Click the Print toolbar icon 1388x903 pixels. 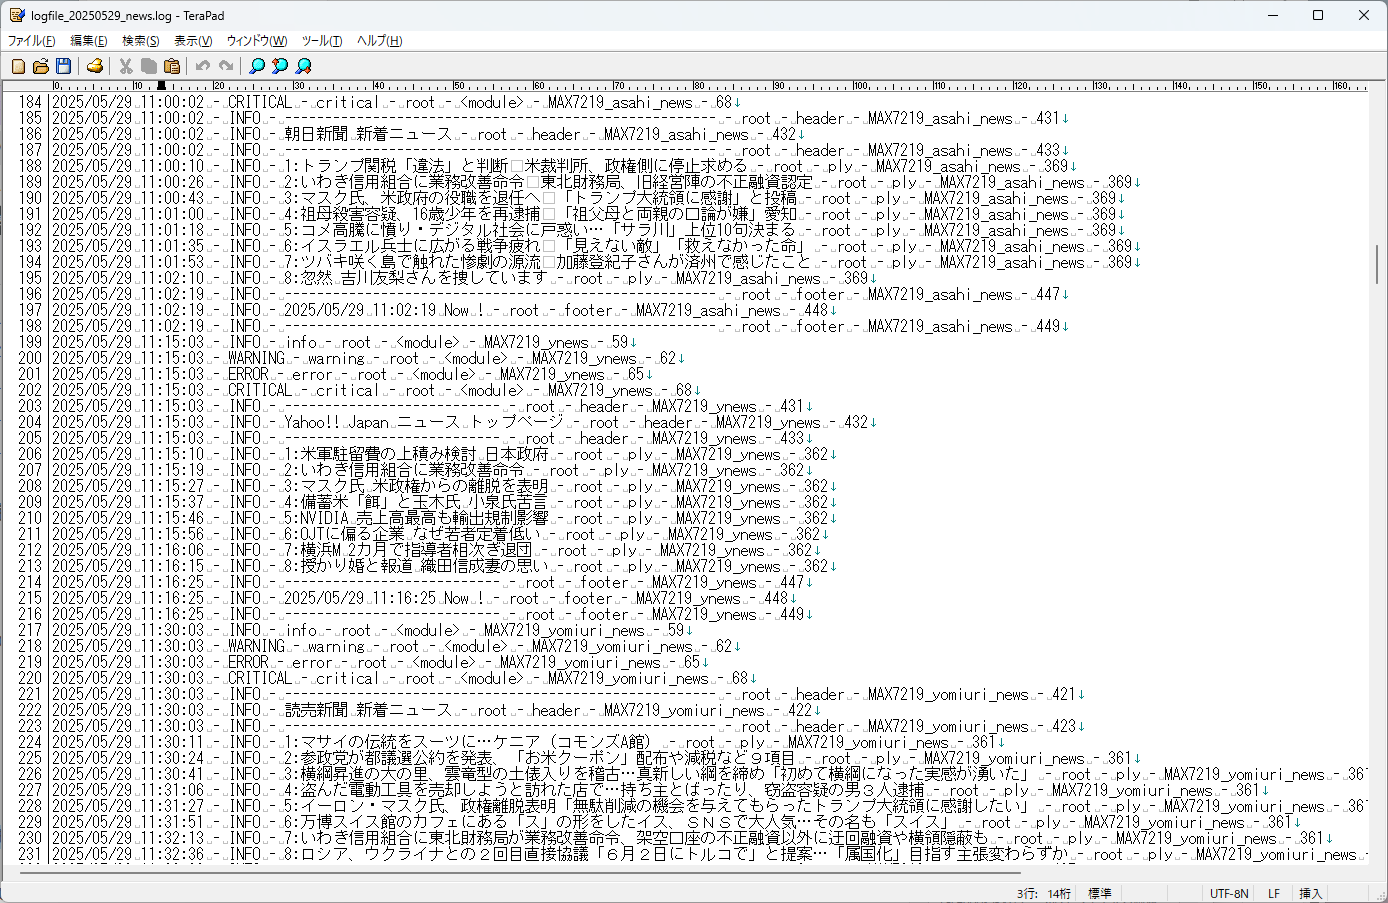tap(95, 66)
